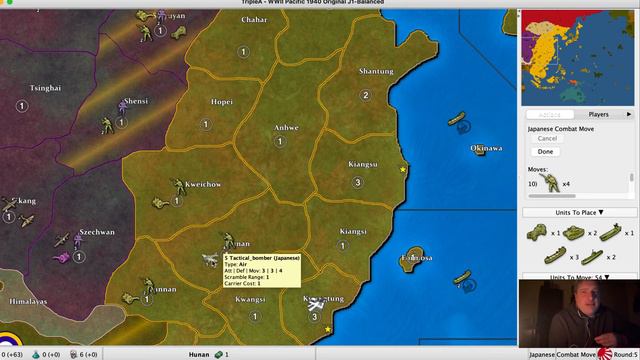
Task: Click the Anhwe territory label
Action: [286, 128]
